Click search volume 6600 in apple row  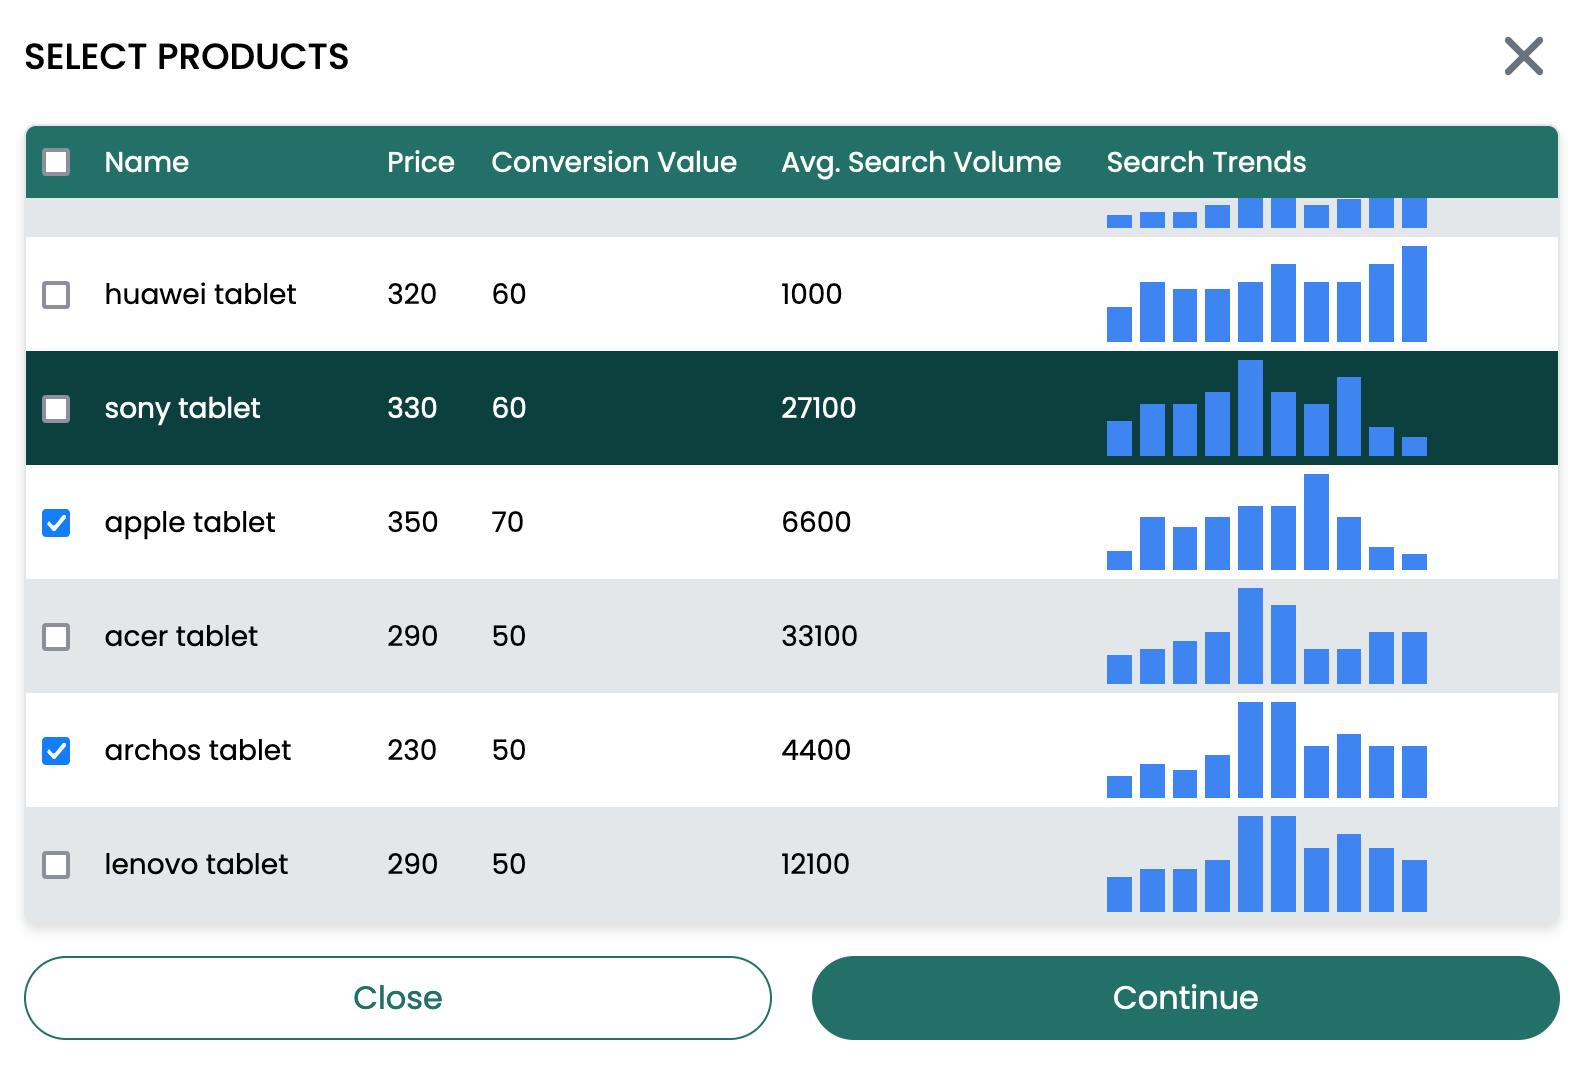pyautogui.click(x=816, y=522)
